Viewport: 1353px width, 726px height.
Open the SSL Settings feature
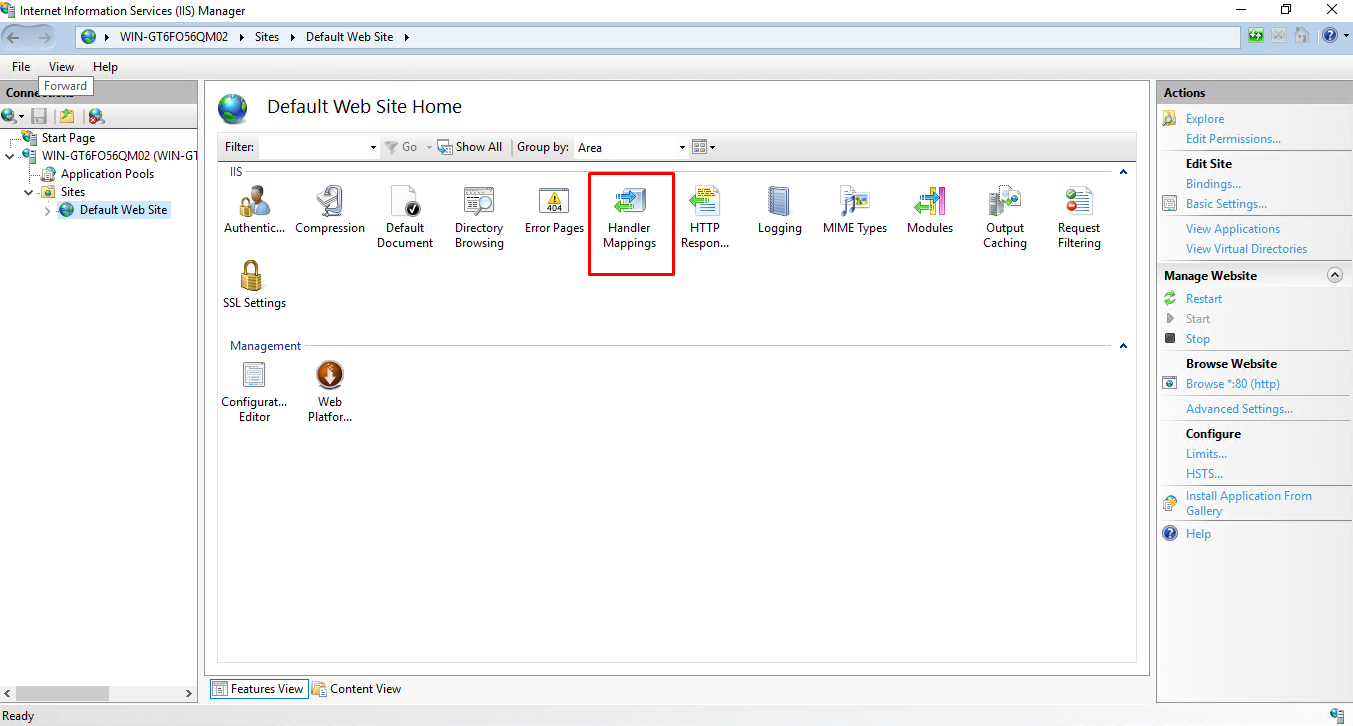point(254,285)
